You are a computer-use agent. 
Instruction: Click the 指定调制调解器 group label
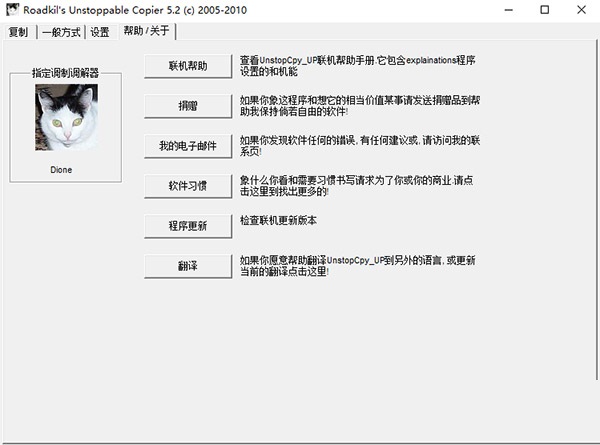coord(65,73)
